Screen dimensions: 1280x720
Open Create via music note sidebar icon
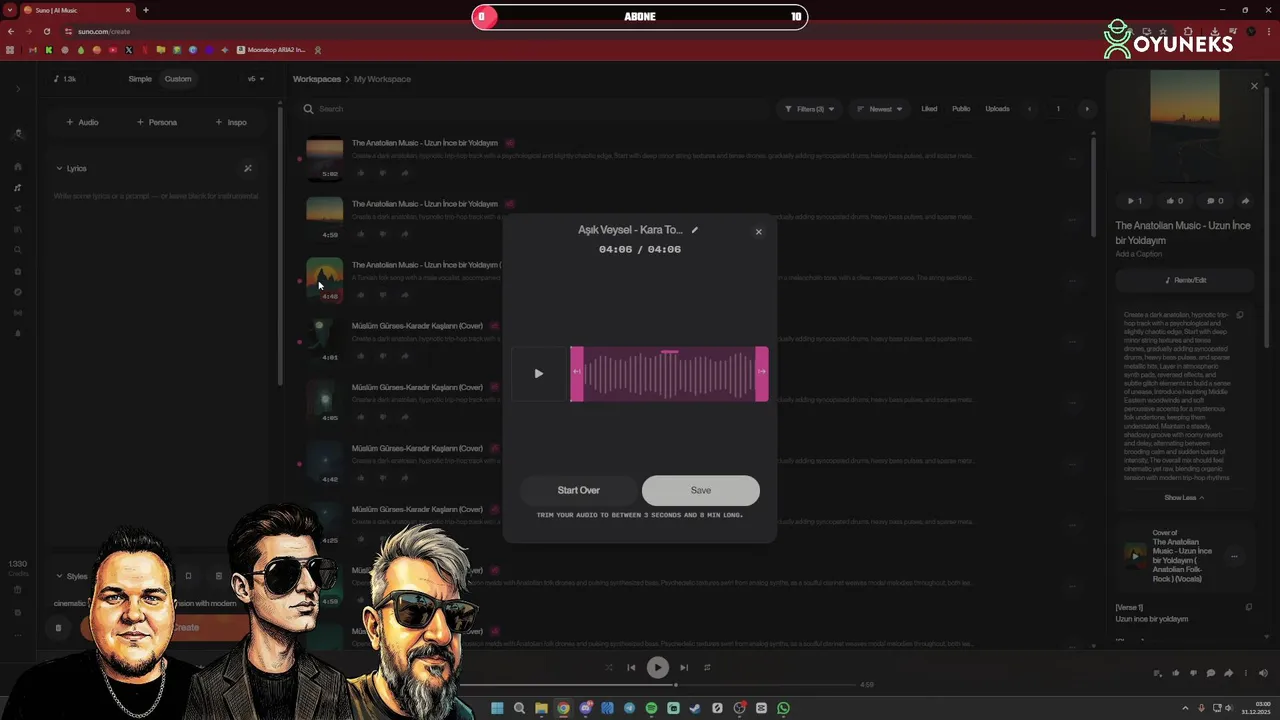point(18,188)
